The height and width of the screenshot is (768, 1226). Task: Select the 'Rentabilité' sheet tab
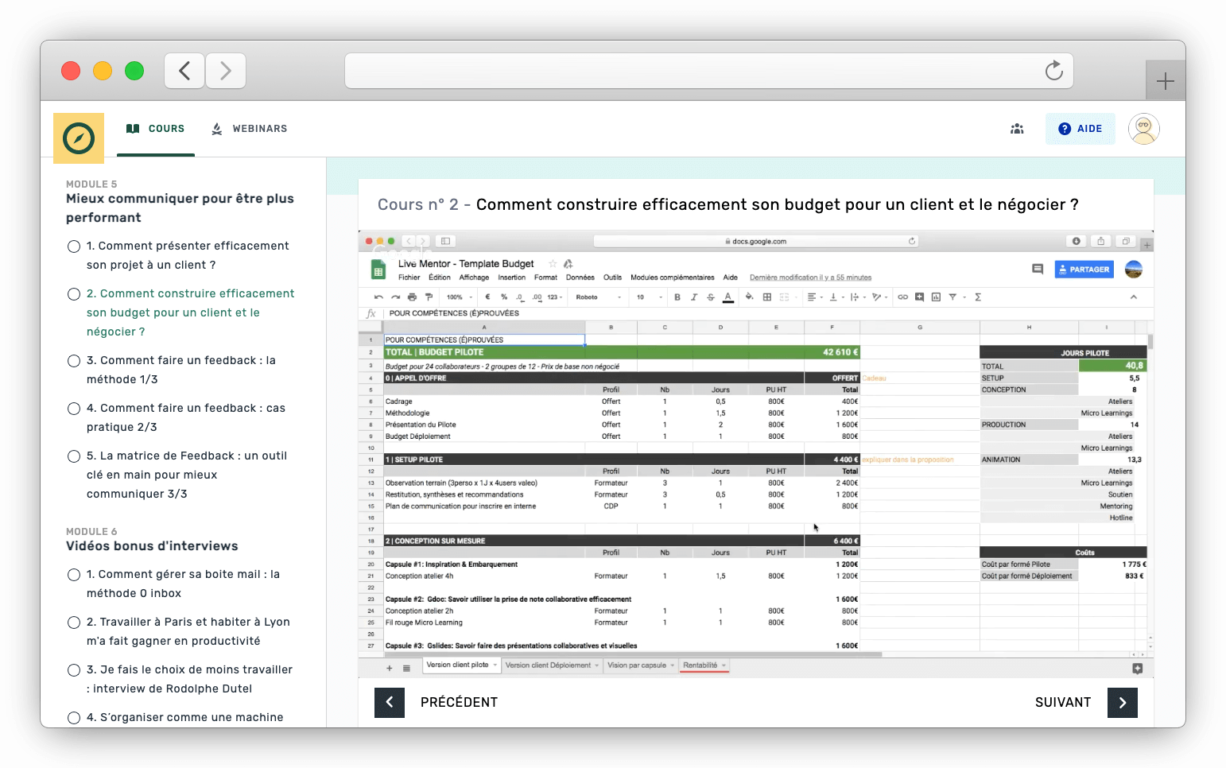tap(699, 665)
